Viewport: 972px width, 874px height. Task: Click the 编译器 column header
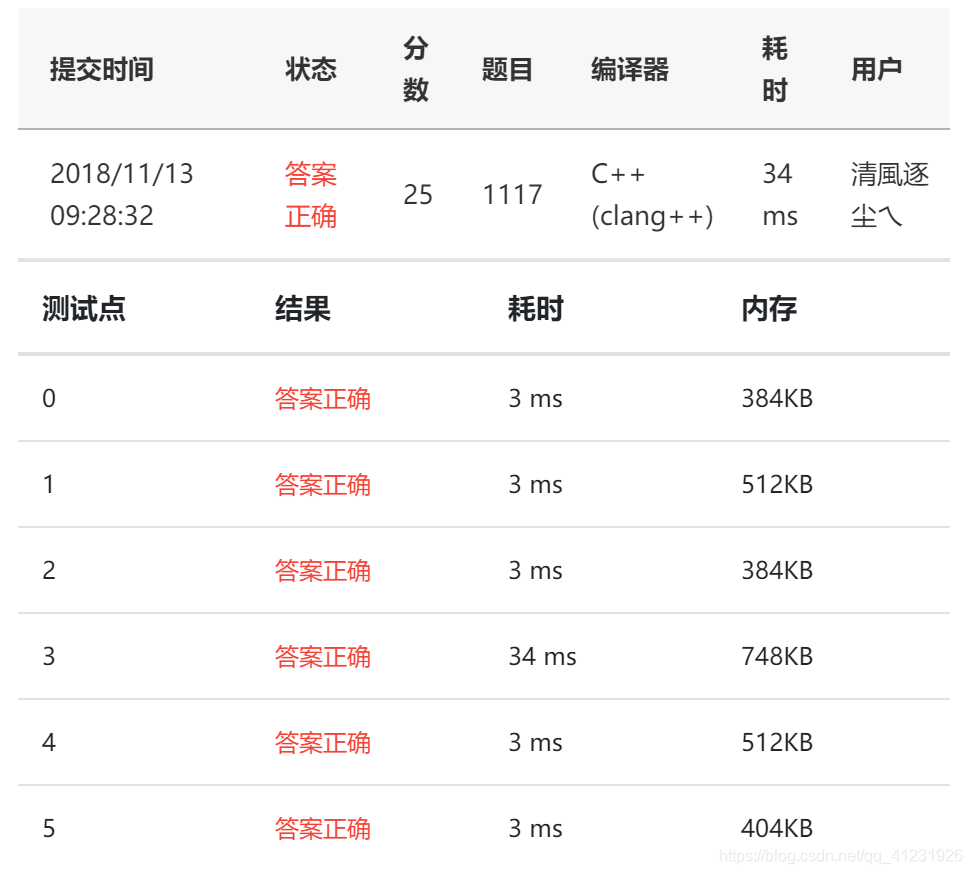click(629, 69)
